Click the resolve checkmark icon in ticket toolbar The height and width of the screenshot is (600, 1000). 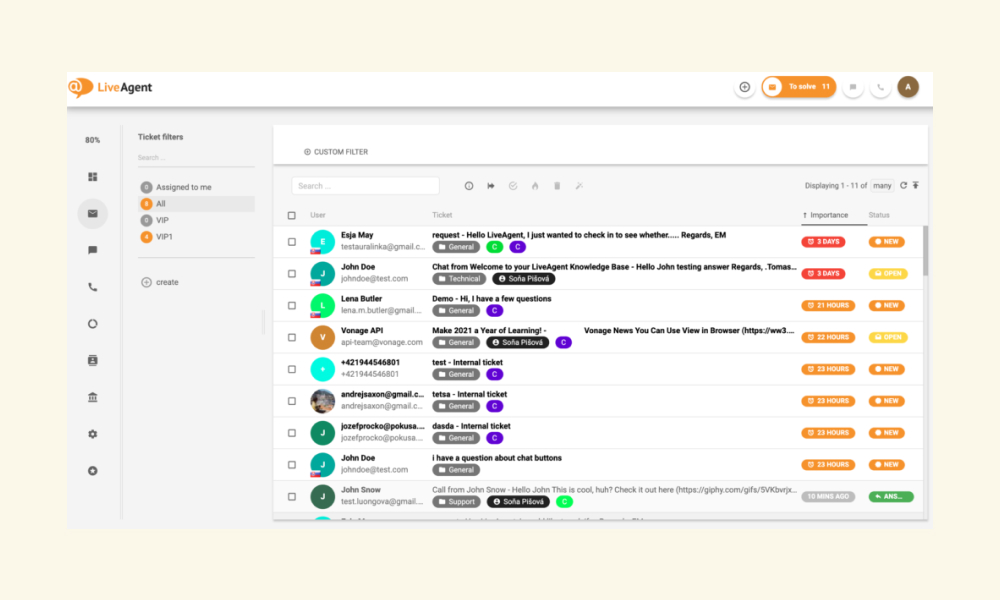pyautogui.click(x=513, y=186)
